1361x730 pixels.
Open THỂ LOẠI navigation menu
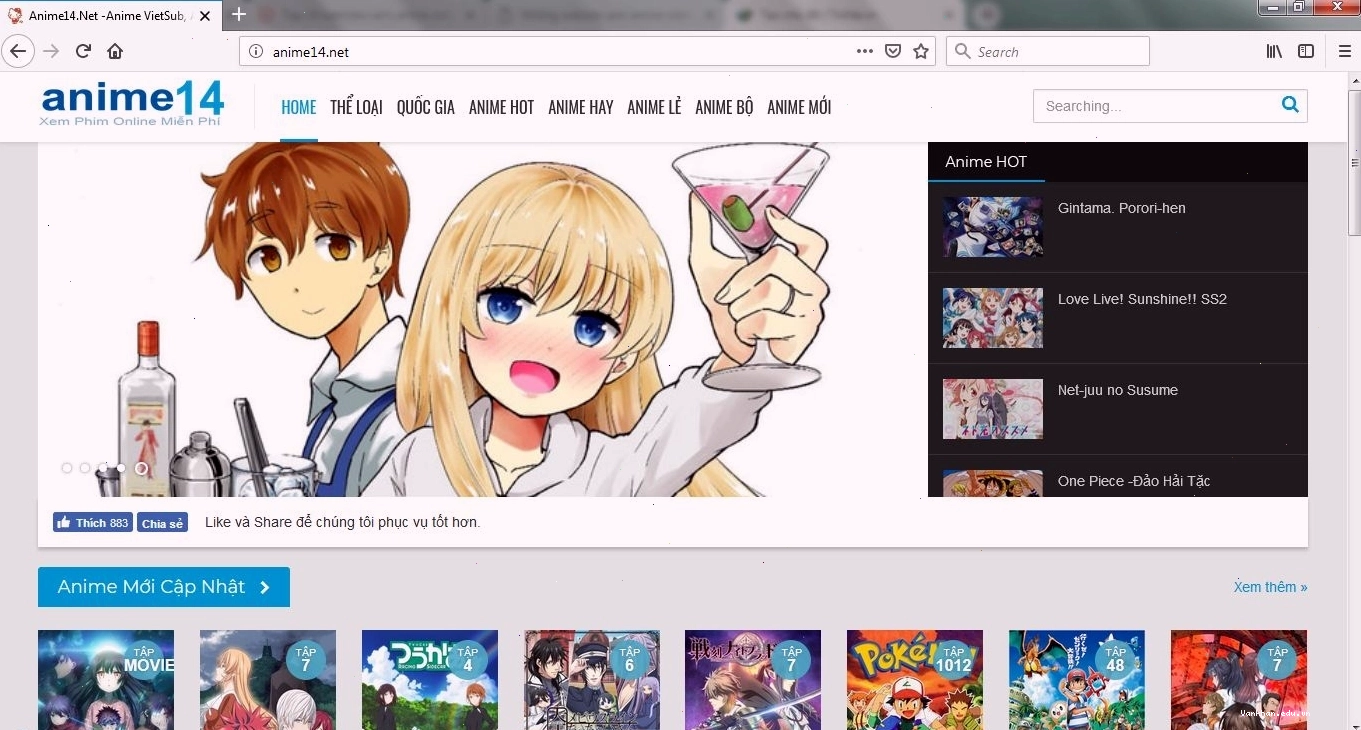[356, 107]
